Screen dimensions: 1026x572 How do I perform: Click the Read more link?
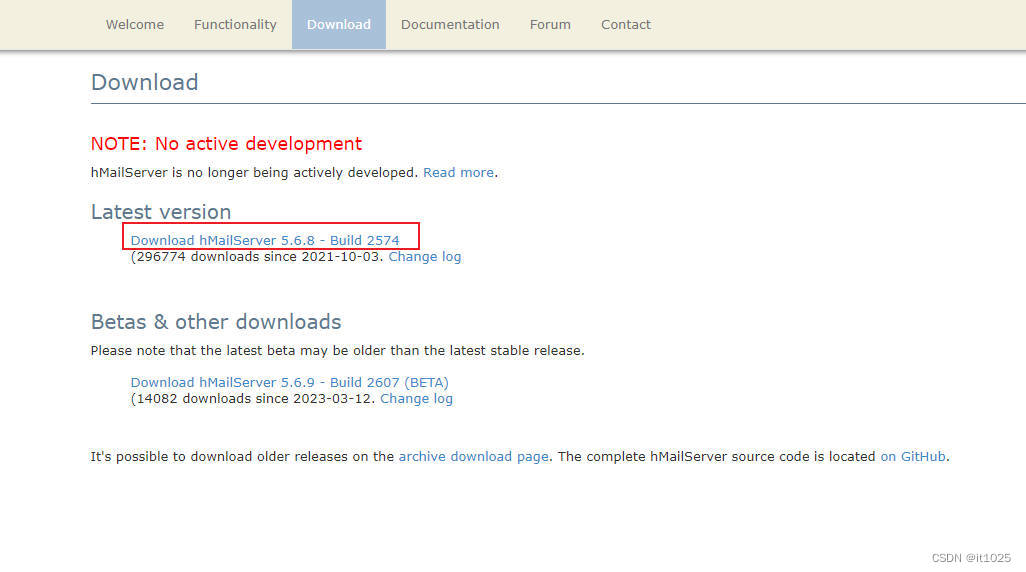(458, 173)
